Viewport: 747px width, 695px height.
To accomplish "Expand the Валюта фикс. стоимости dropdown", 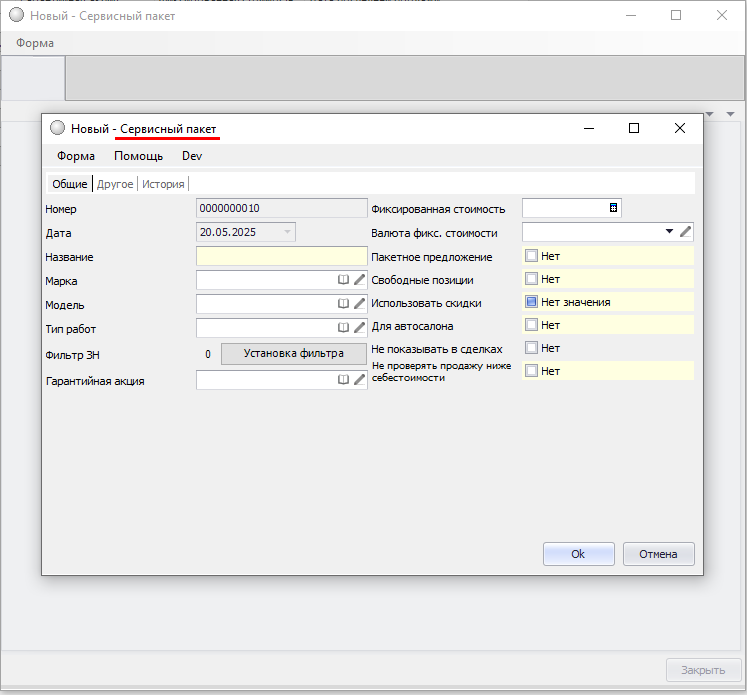I will tap(669, 232).
